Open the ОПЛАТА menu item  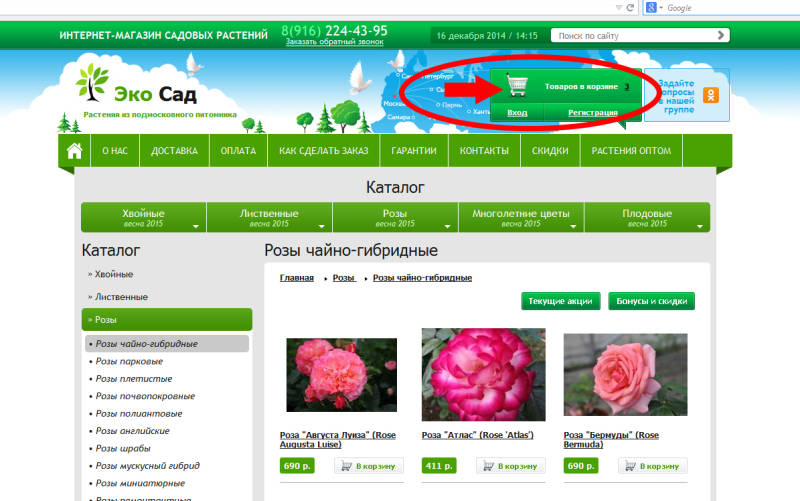[238, 151]
